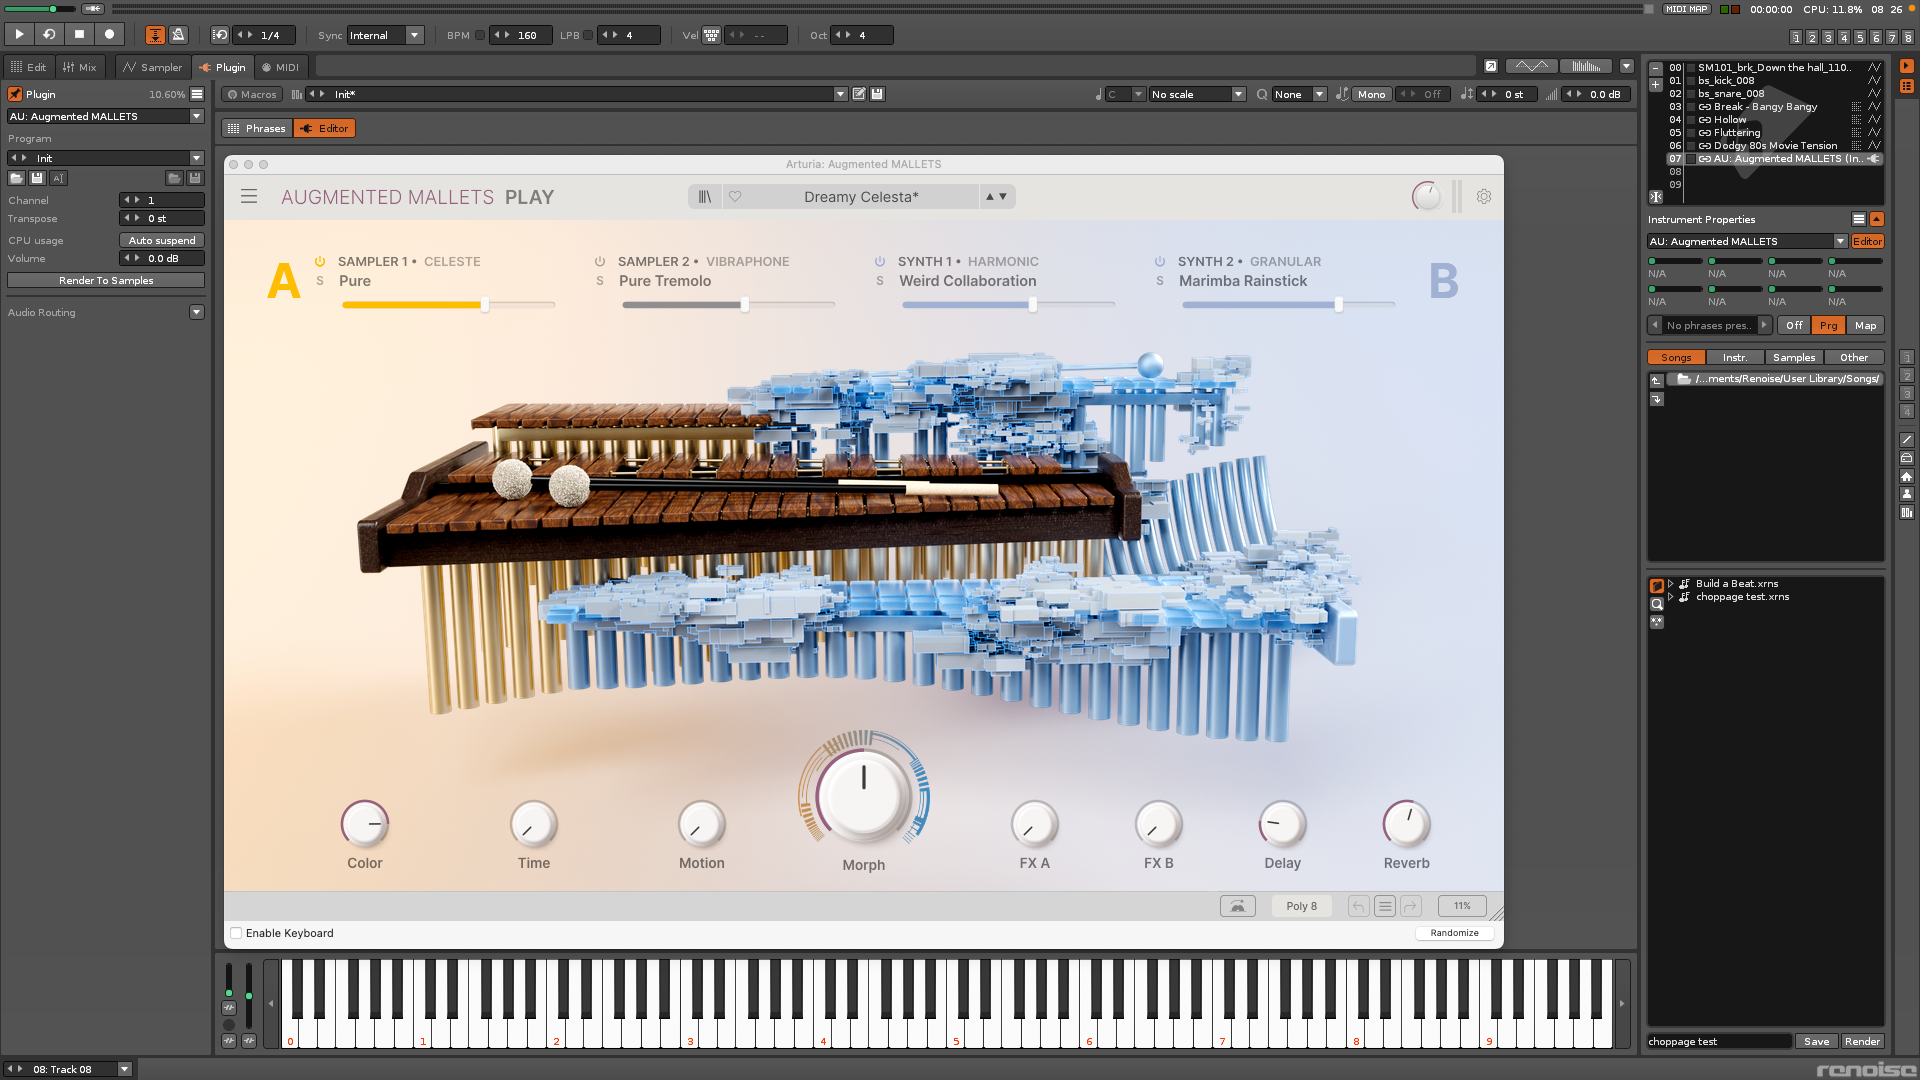Expand the Build a Beat.xrns tree item
The image size is (1920, 1080).
[x=1671, y=583]
